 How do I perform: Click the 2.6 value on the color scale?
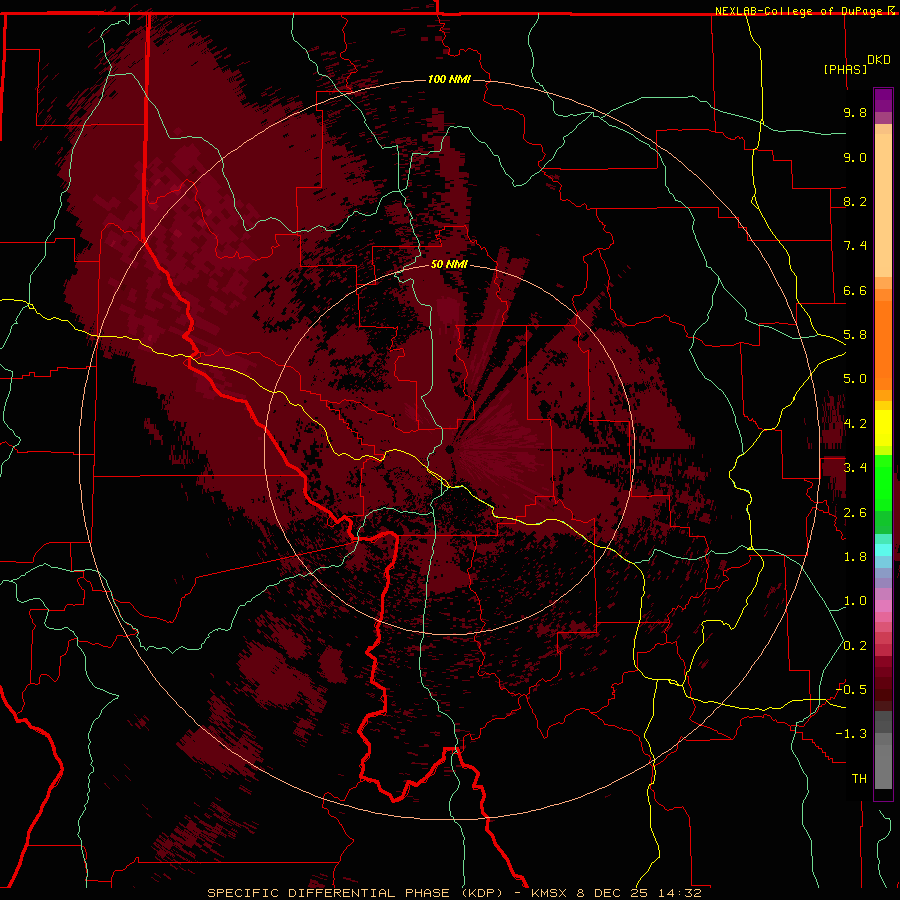coord(855,513)
